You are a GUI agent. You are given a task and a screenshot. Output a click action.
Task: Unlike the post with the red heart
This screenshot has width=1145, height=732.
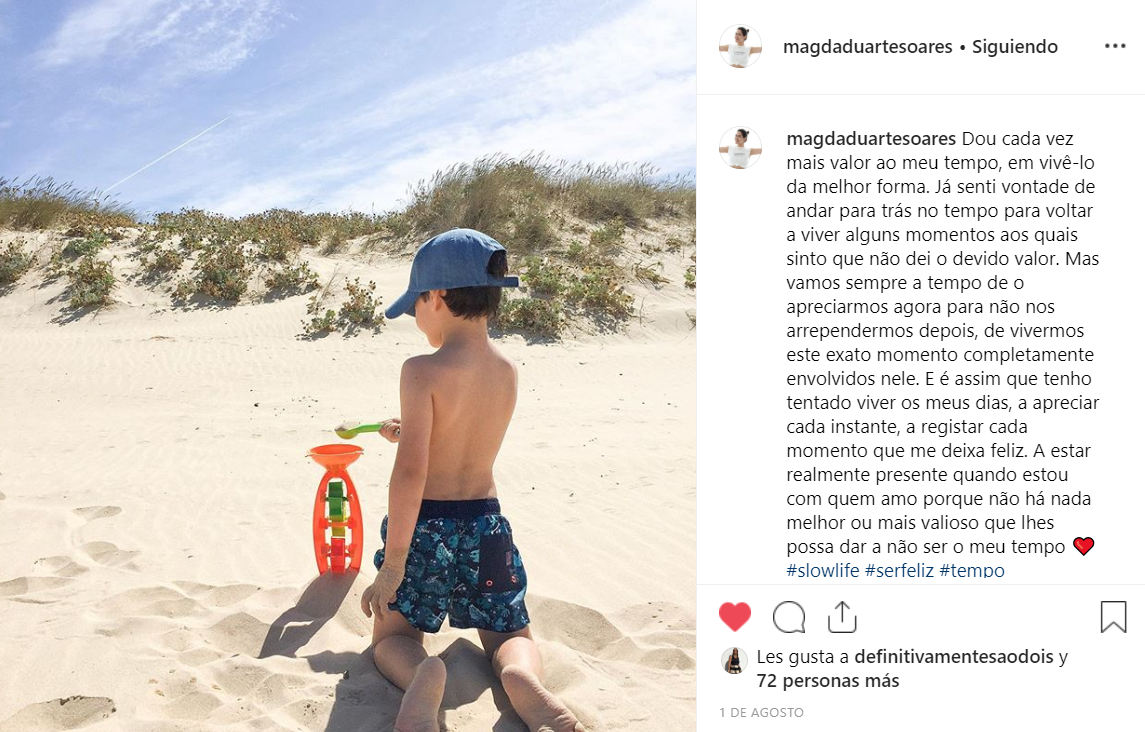(x=735, y=617)
